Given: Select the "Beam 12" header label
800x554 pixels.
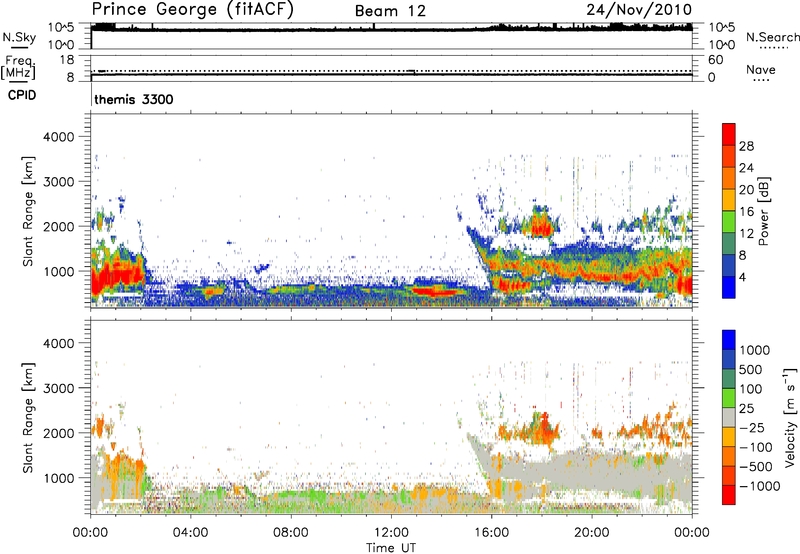Looking at the screenshot, I should point(390,11).
